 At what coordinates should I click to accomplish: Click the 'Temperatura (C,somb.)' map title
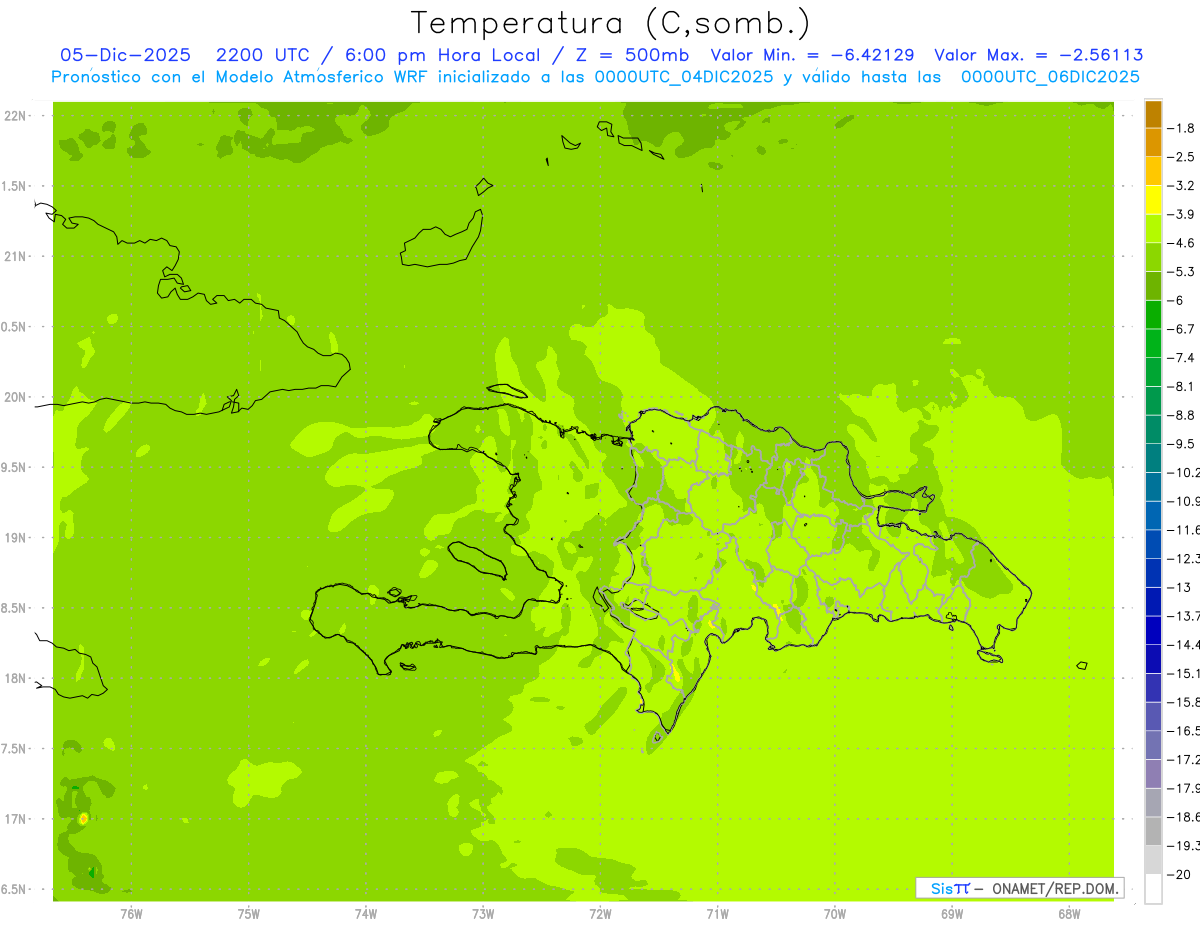coord(611,23)
